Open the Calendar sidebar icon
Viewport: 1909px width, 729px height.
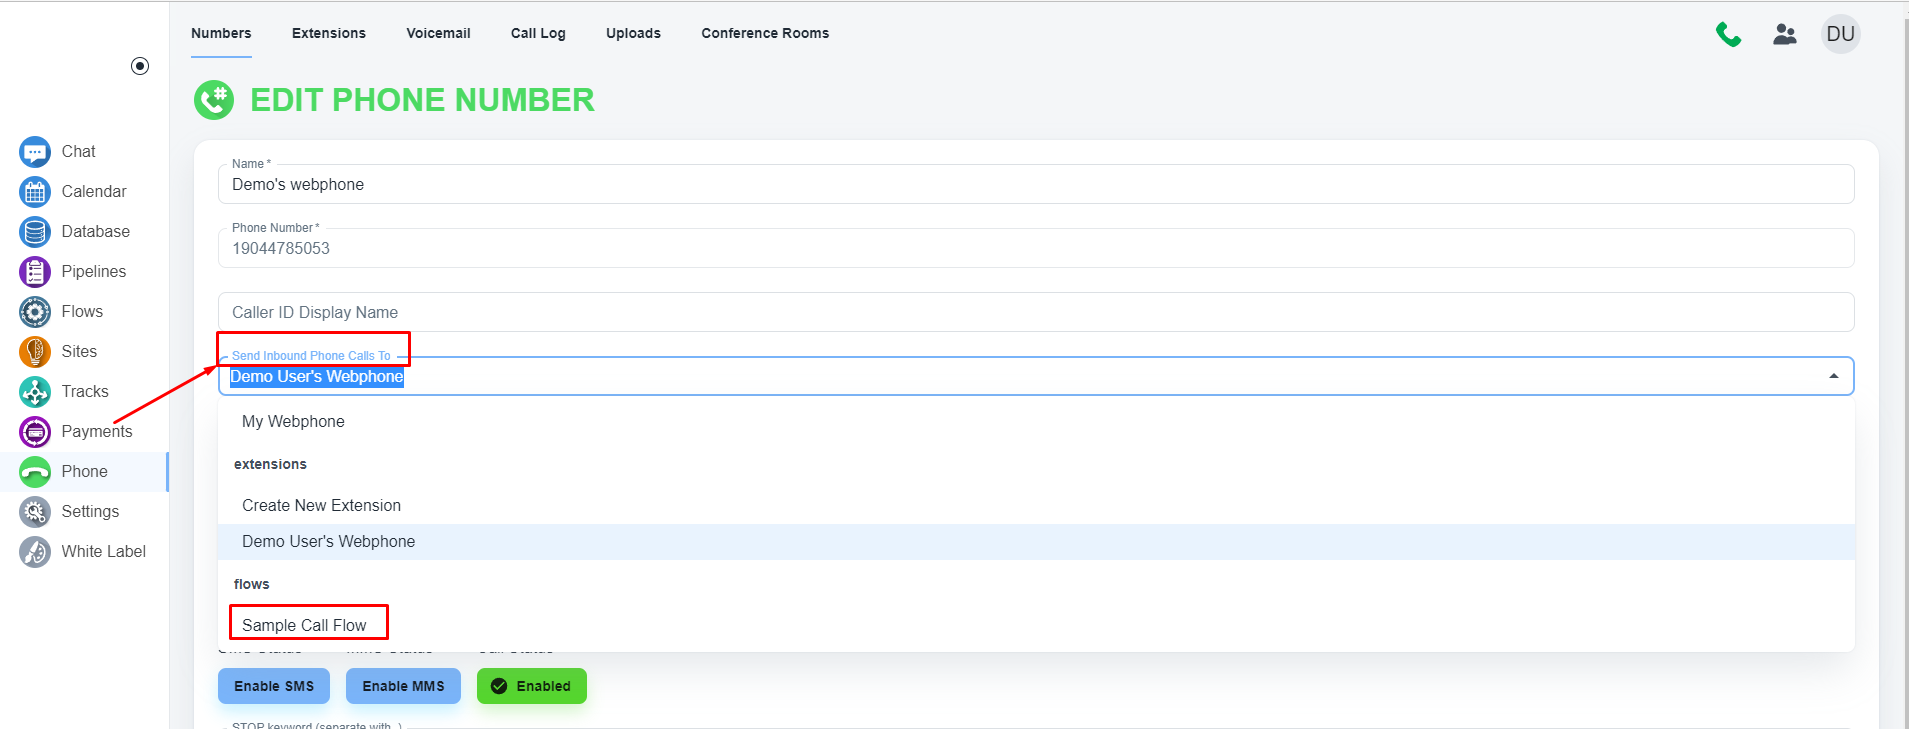click(35, 192)
